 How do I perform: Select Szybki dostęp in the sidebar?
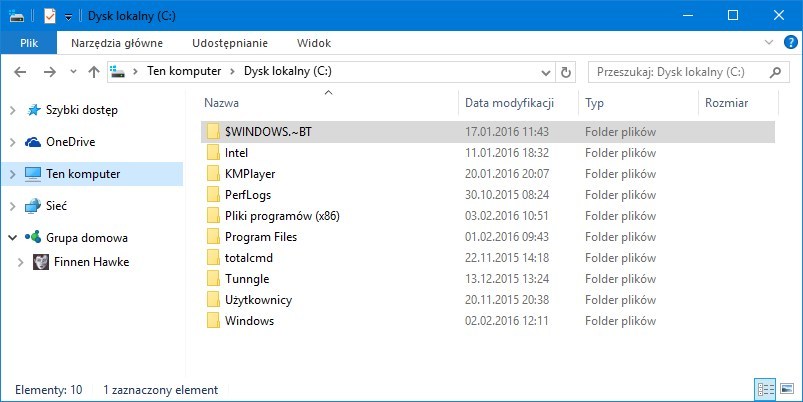81,110
